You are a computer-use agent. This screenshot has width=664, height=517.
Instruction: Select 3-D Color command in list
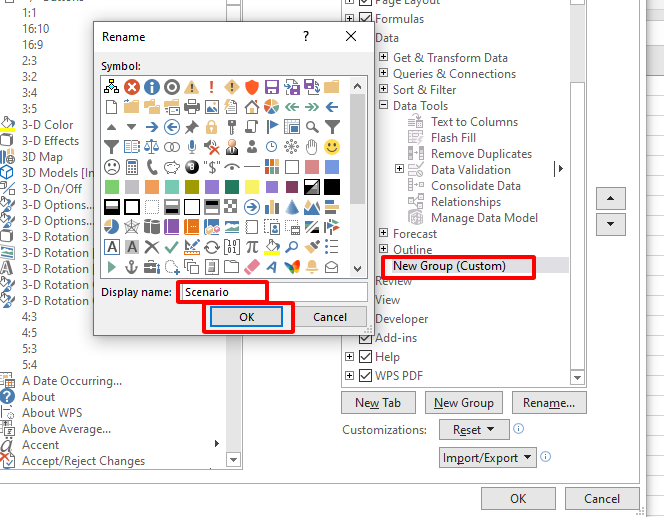click(x=47, y=125)
